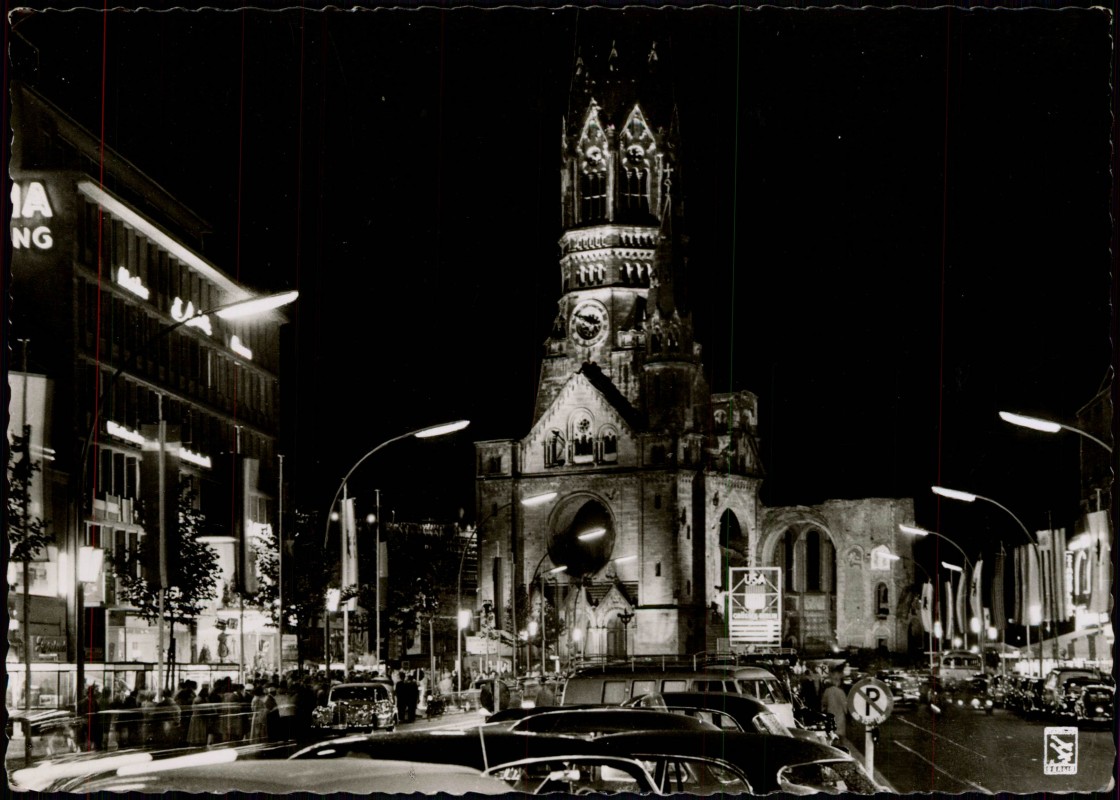Click the publisher logo stamp in corner
The width and height of the screenshot is (1120, 800).
1061,750
